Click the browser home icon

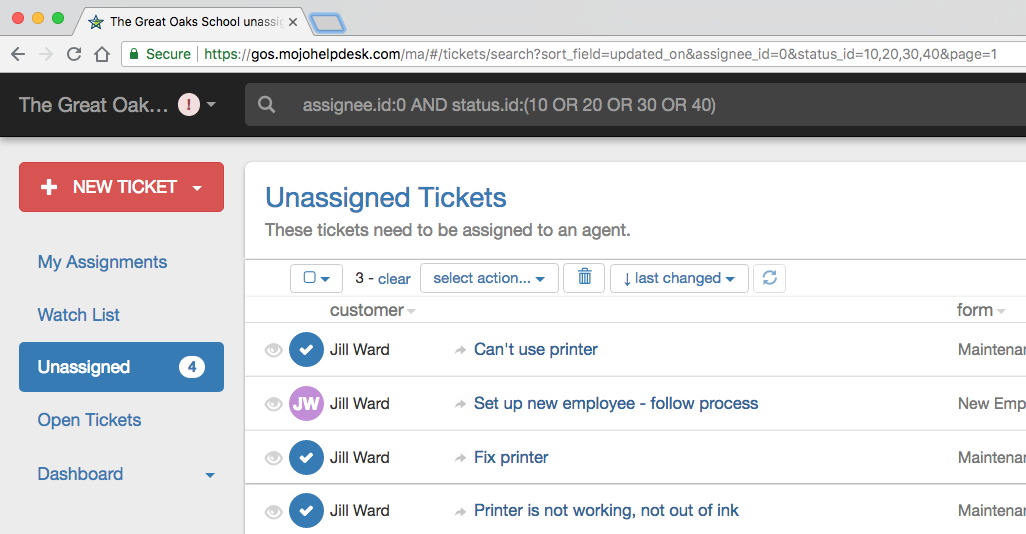102,54
